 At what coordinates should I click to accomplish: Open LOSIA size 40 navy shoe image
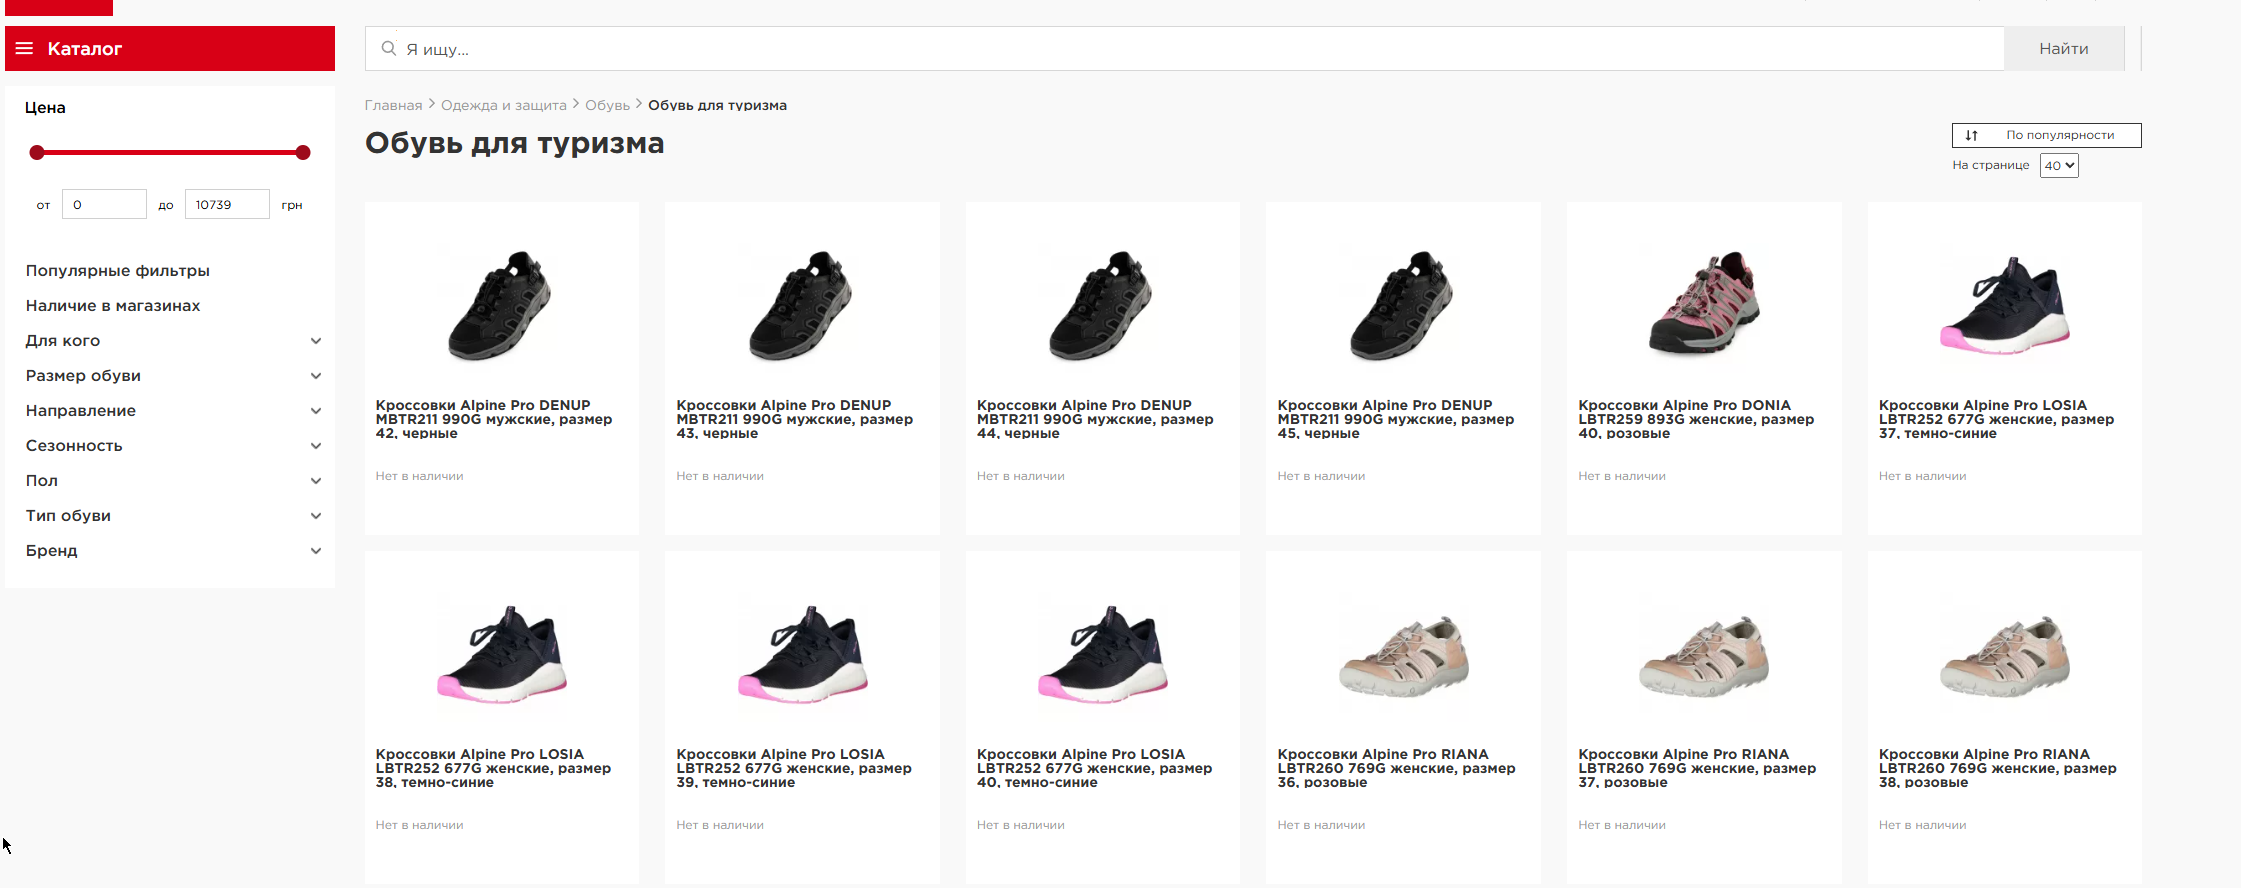coord(1103,654)
